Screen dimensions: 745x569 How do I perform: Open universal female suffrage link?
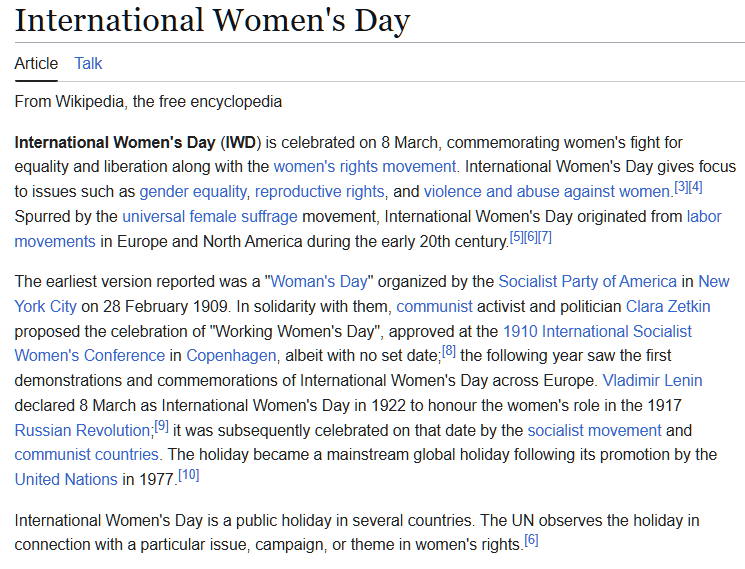point(210,216)
